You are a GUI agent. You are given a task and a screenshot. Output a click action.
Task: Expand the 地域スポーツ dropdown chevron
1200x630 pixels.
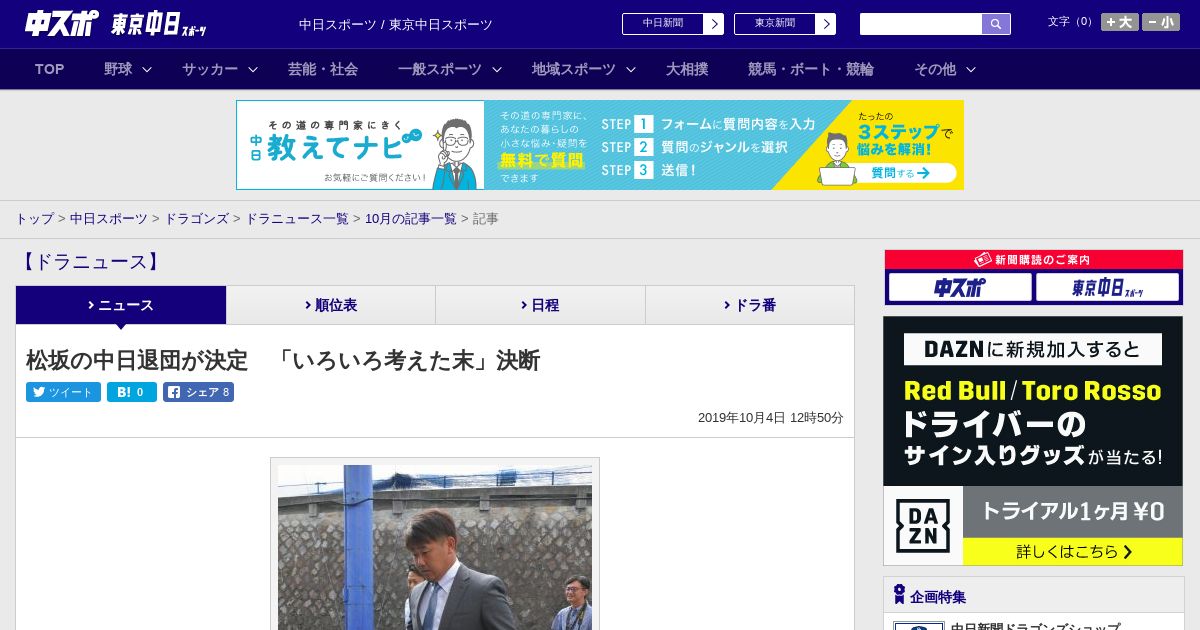[x=631, y=69]
